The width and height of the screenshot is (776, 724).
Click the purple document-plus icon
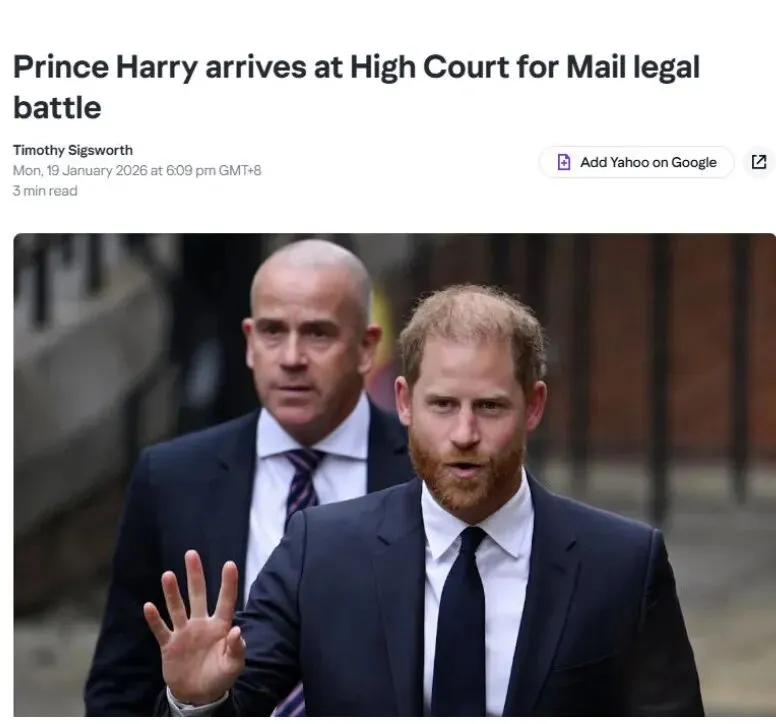563,162
